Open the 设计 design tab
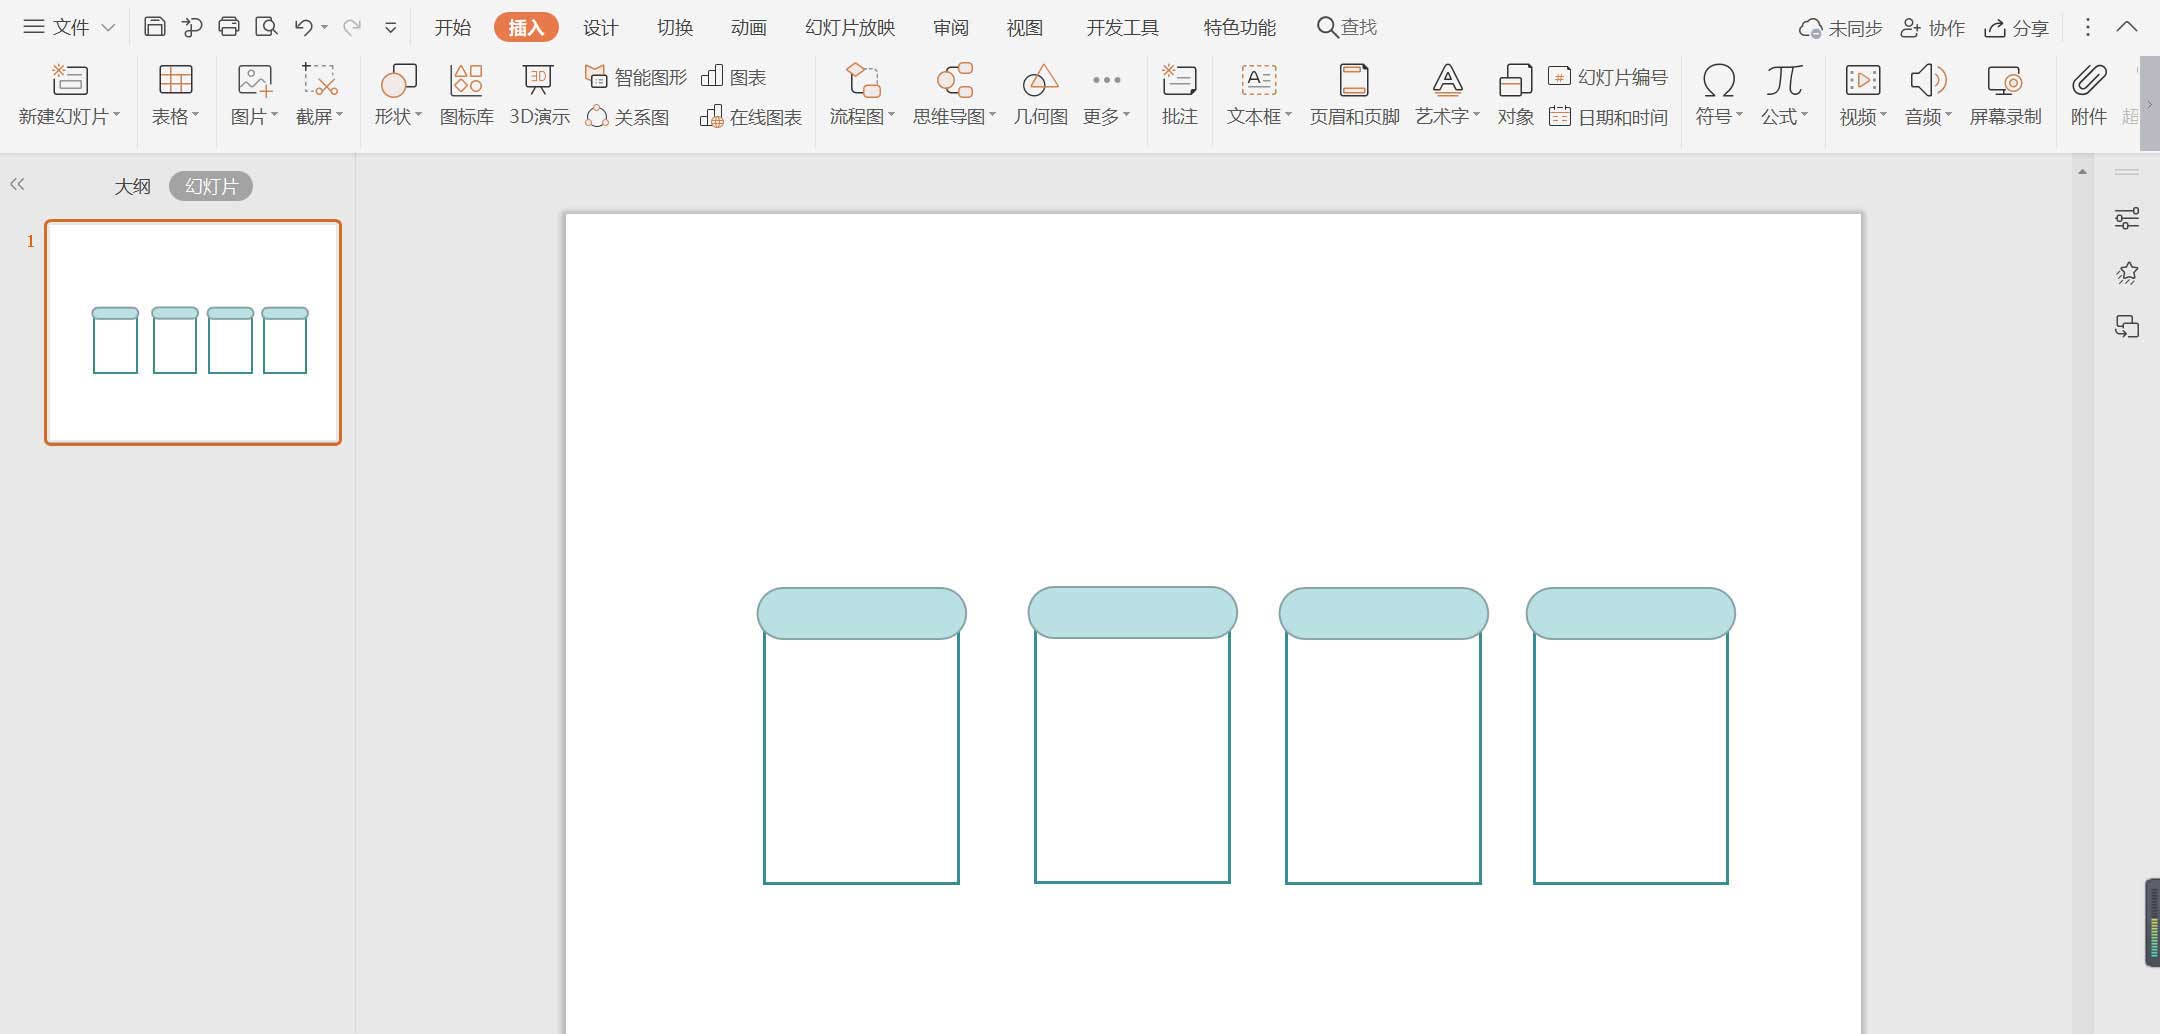 click(x=600, y=27)
